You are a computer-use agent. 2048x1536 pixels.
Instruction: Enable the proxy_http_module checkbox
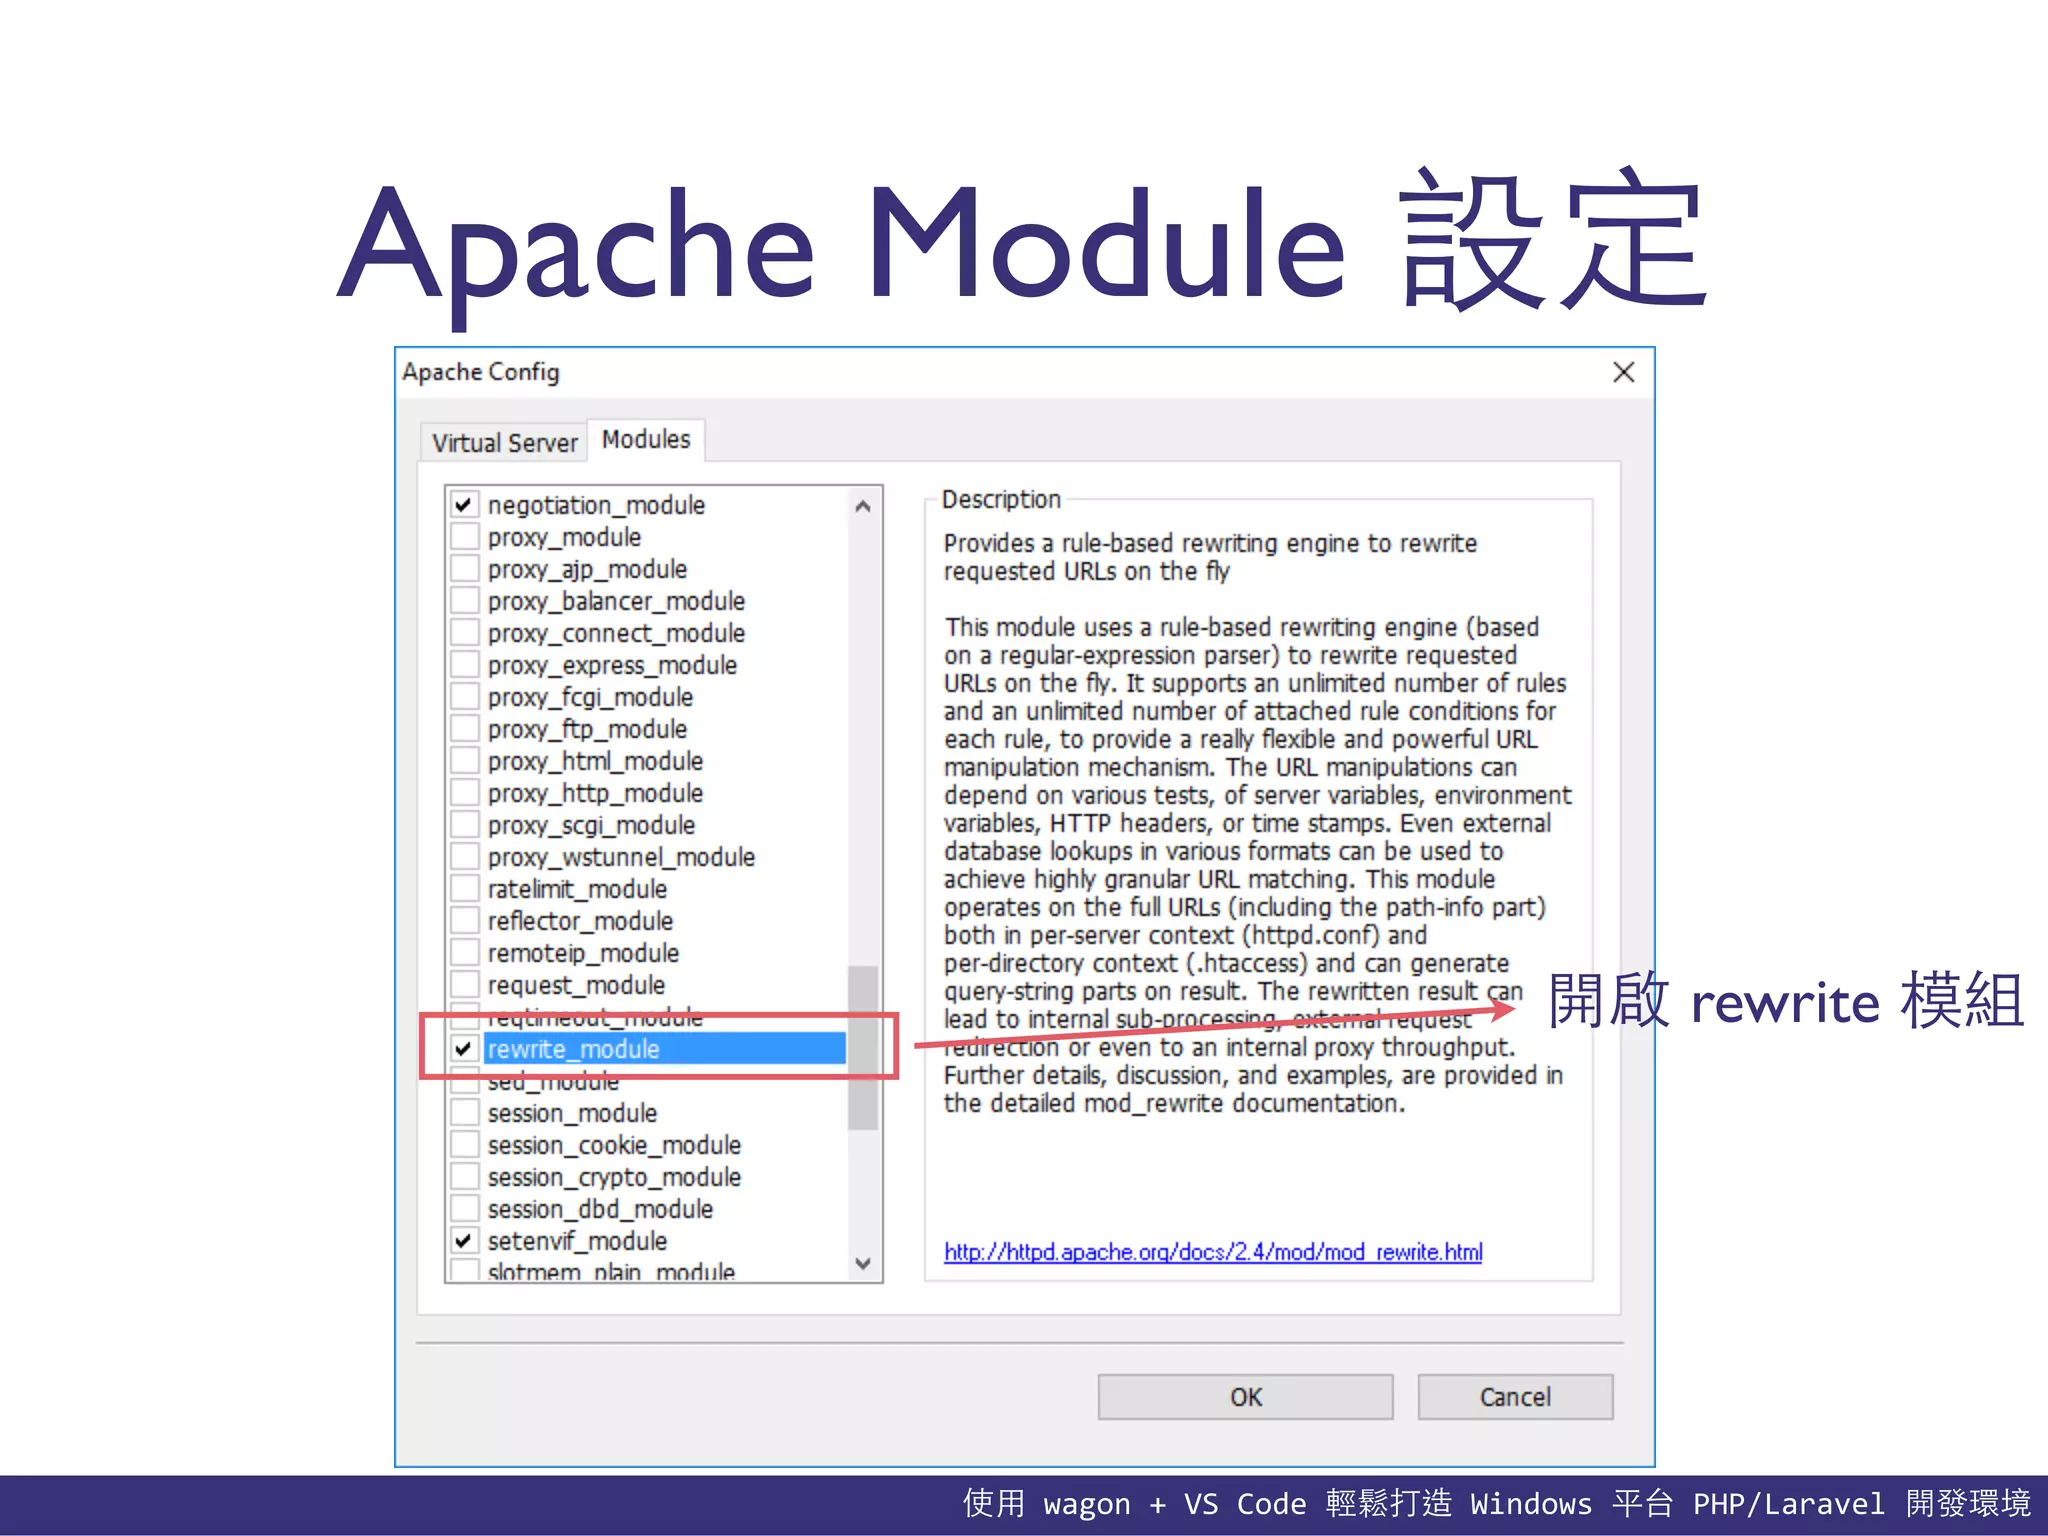[463, 793]
